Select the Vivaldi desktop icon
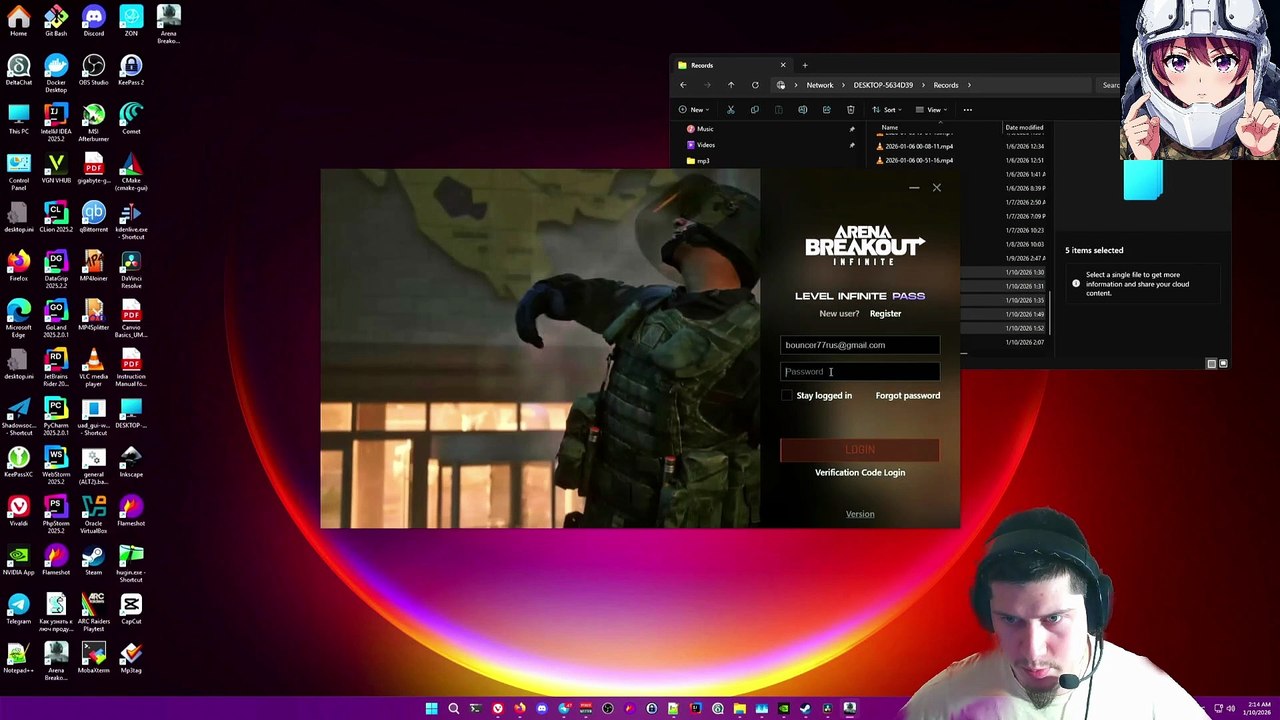The height and width of the screenshot is (720, 1280). click(18, 511)
